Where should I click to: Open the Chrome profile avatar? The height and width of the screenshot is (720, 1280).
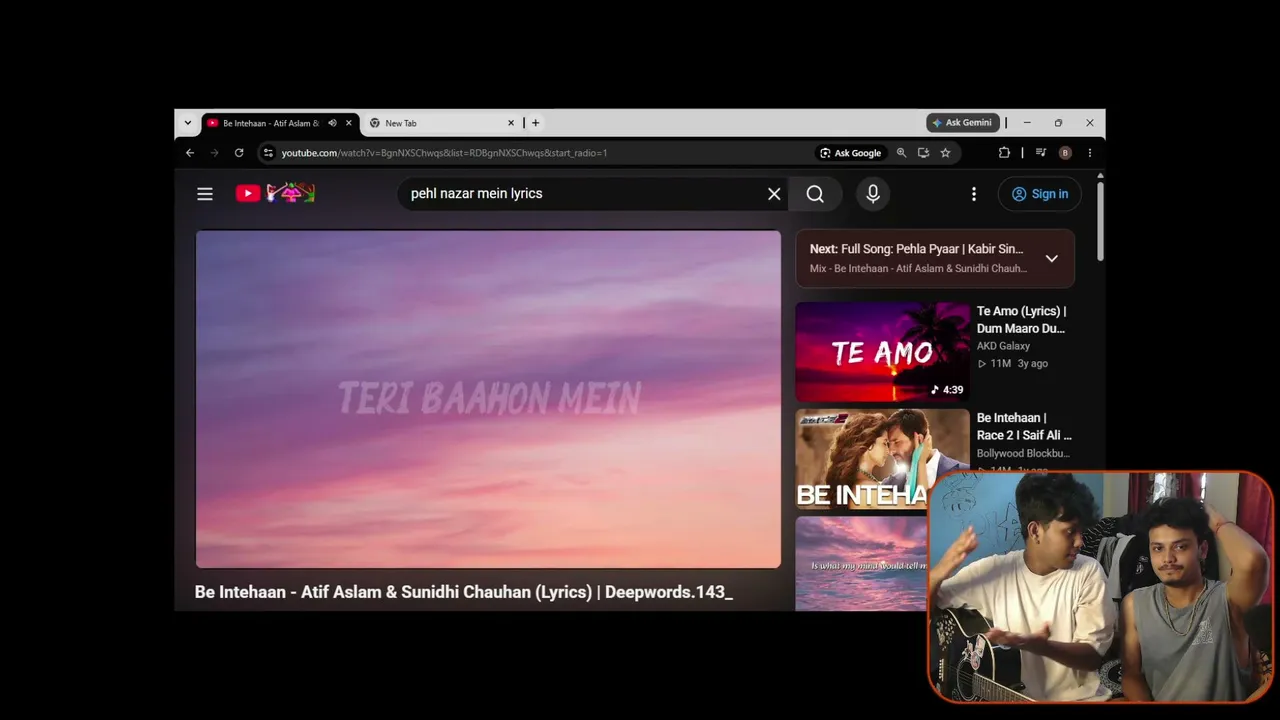(1065, 153)
